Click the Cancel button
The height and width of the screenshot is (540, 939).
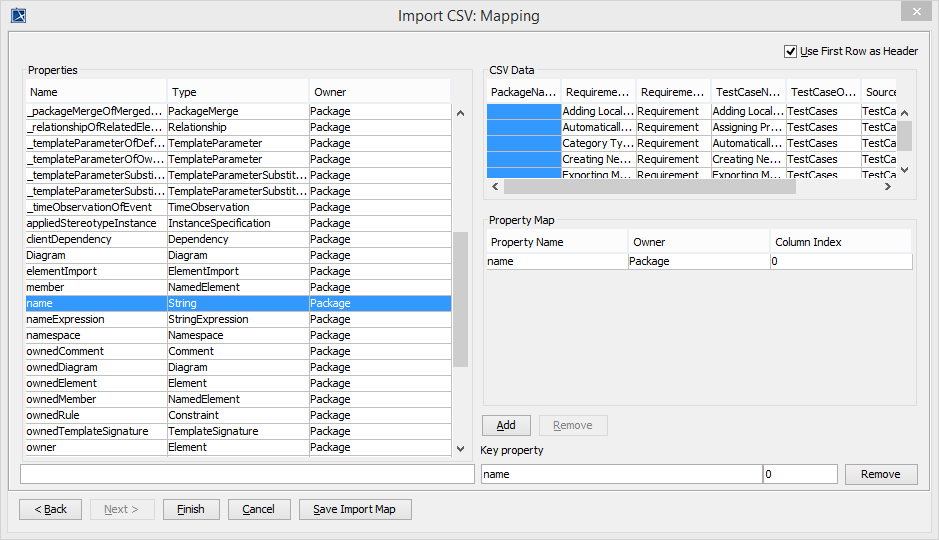tap(258, 509)
